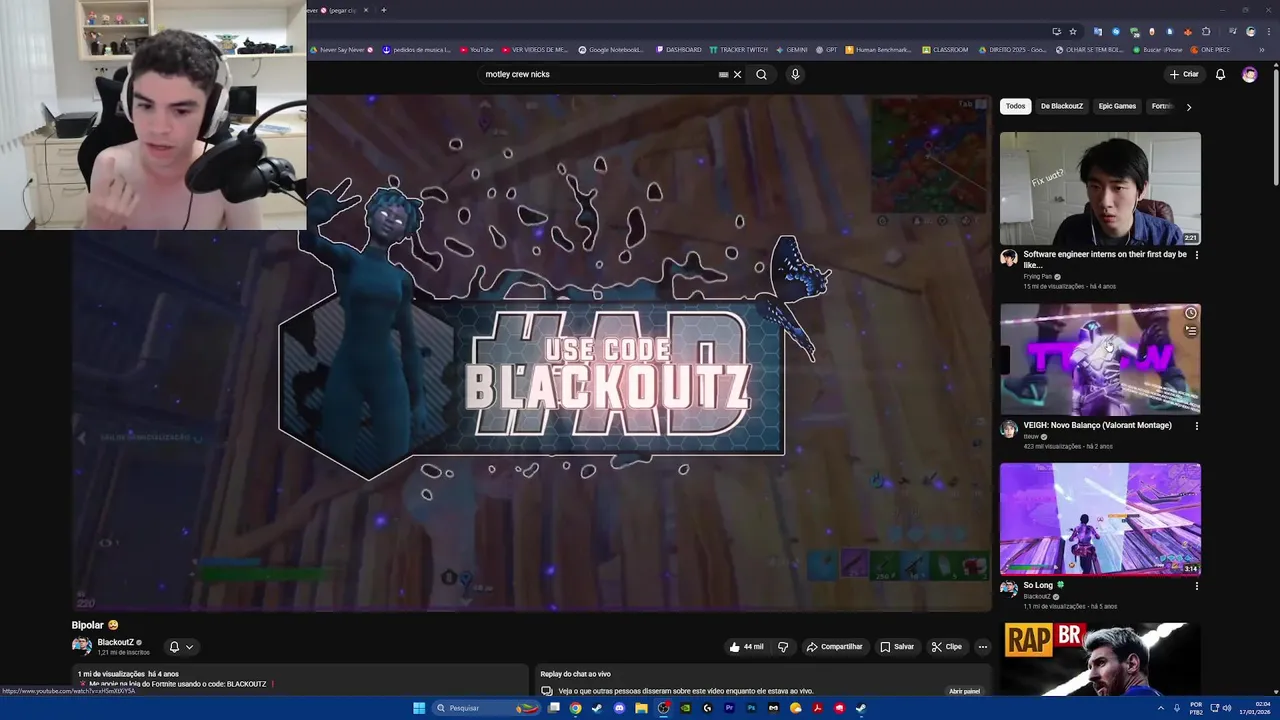1280x720 pixels.
Task: Add VEIGH video to queue
Action: click(x=1191, y=331)
